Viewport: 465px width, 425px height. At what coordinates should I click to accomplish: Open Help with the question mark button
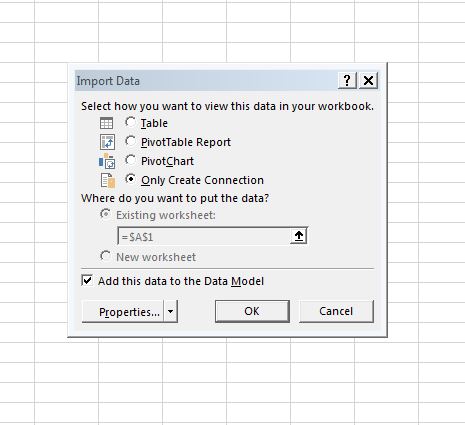[x=347, y=80]
